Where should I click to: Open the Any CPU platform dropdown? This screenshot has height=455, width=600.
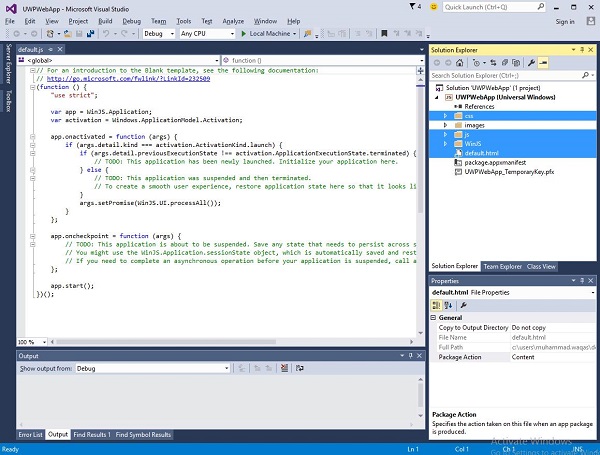(x=204, y=34)
